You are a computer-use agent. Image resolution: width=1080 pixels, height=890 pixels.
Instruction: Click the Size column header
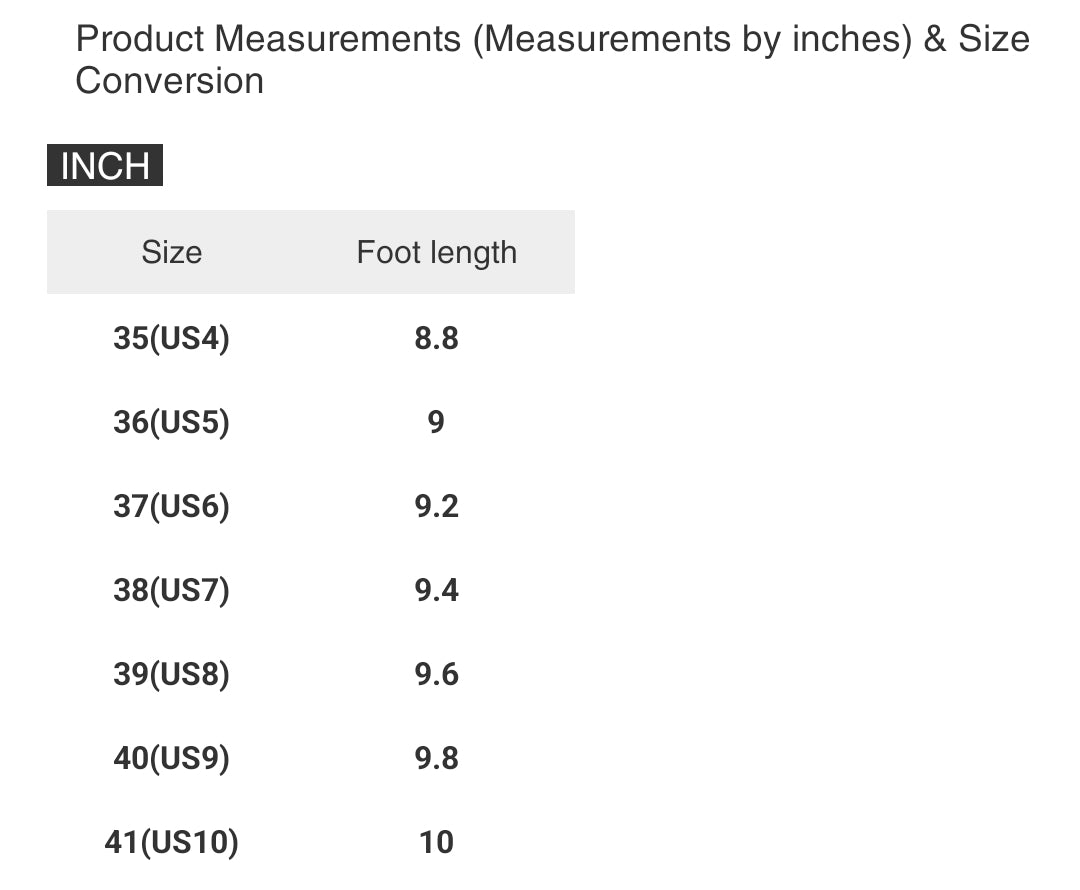coord(171,252)
